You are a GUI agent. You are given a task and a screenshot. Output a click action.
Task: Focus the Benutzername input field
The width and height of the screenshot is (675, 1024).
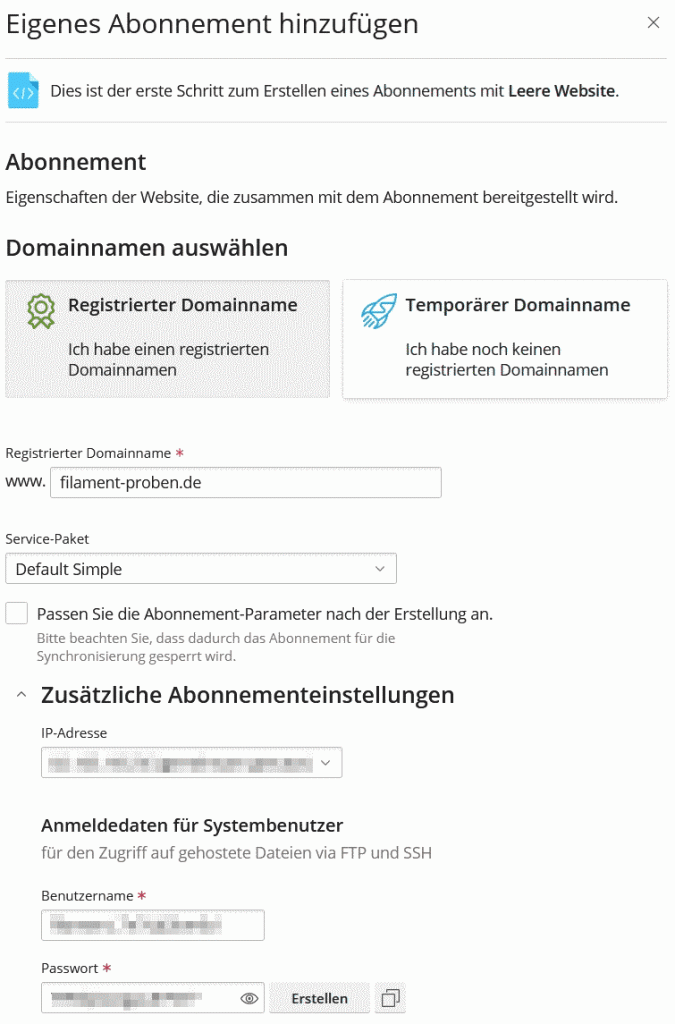pyautogui.click(x=152, y=925)
